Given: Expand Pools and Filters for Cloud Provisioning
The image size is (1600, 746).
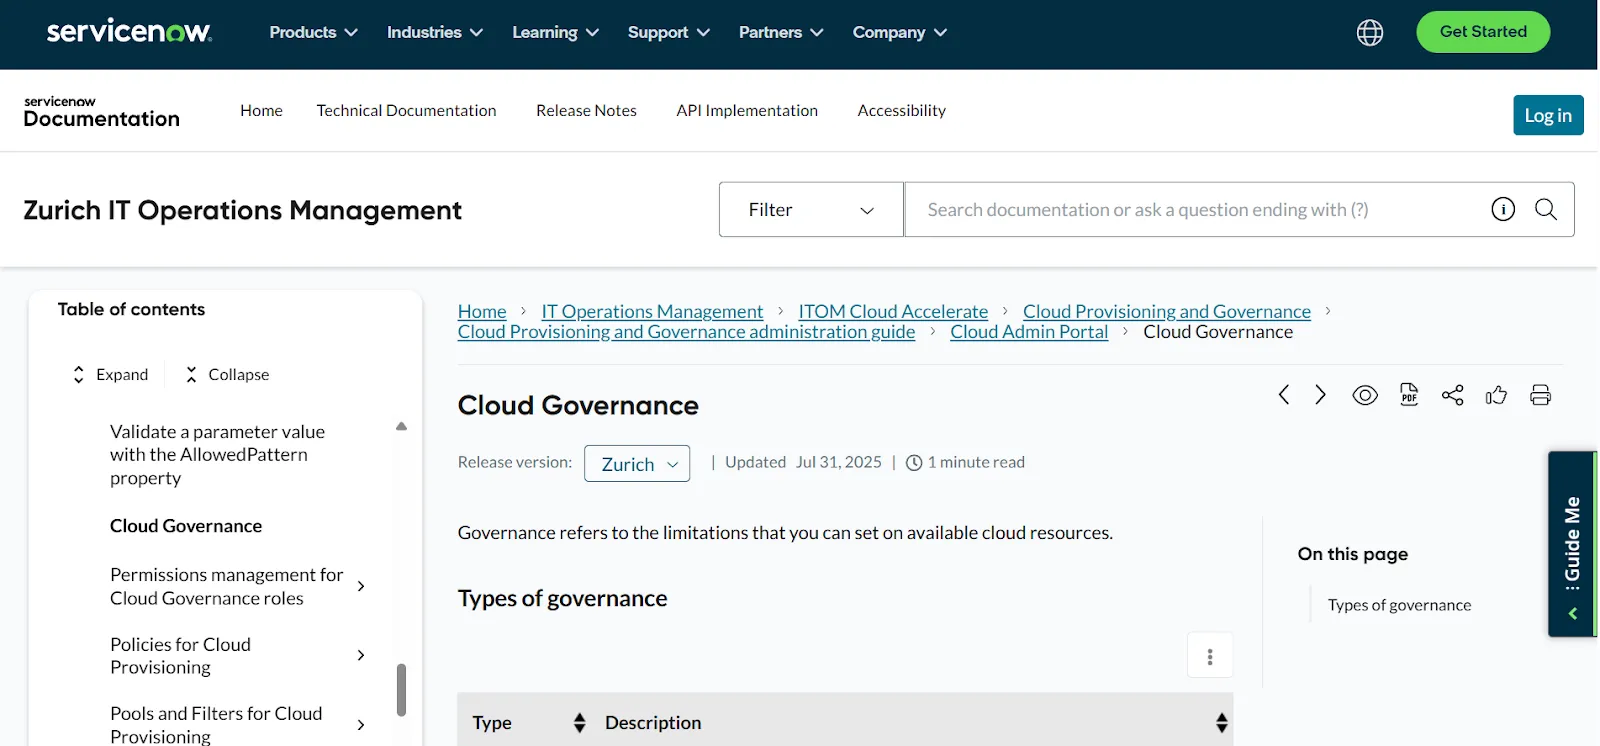Looking at the screenshot, I should 361,725.
